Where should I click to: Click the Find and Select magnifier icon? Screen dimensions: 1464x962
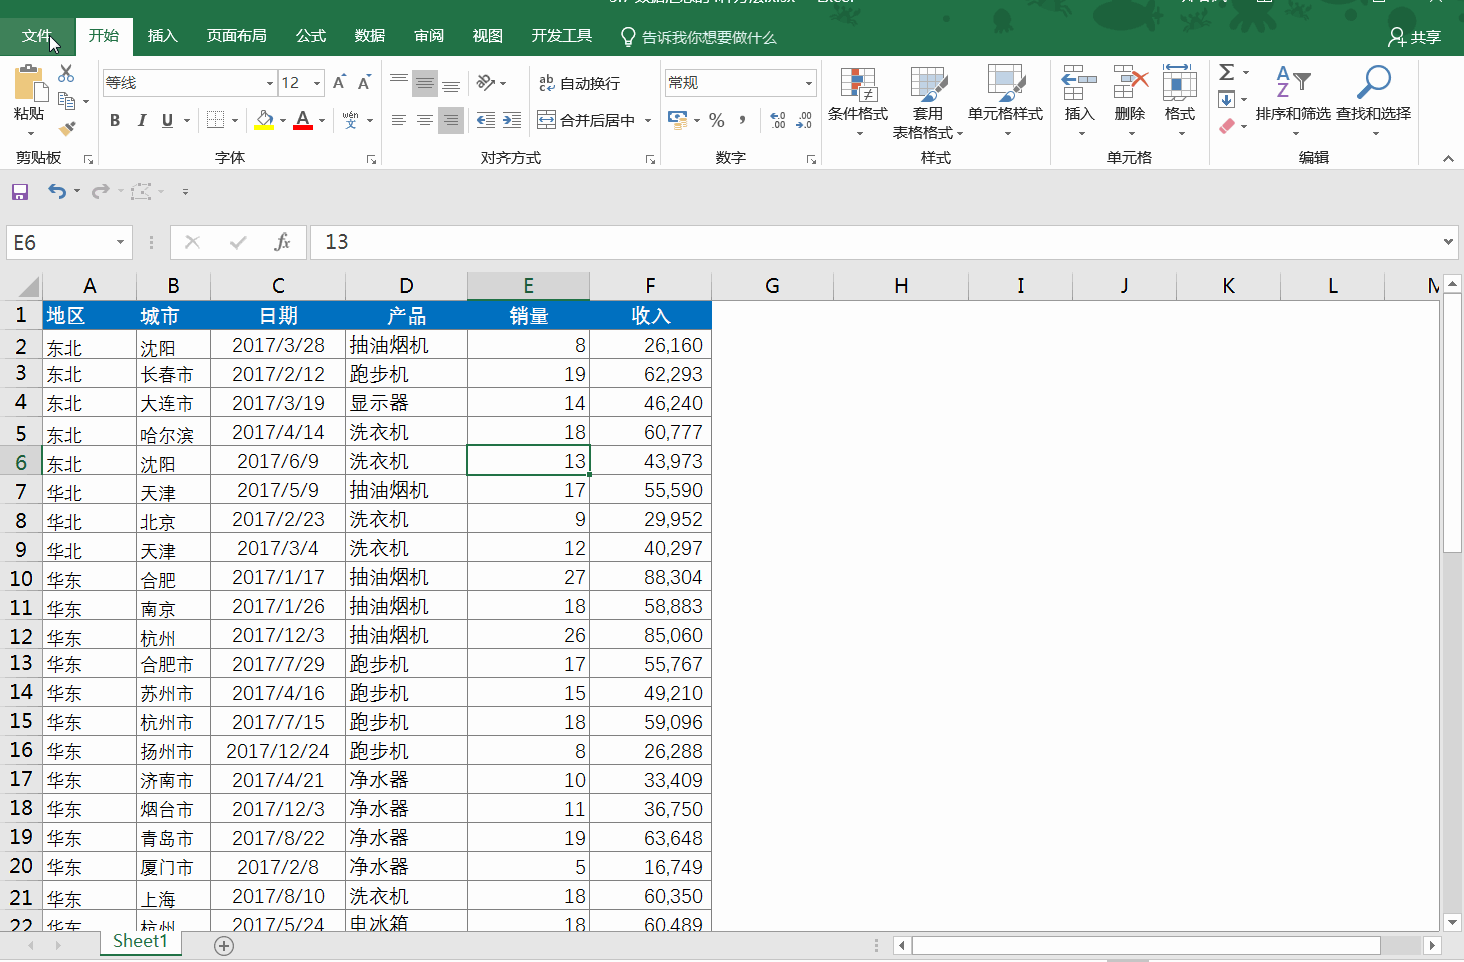click(x=1373, y=84)
